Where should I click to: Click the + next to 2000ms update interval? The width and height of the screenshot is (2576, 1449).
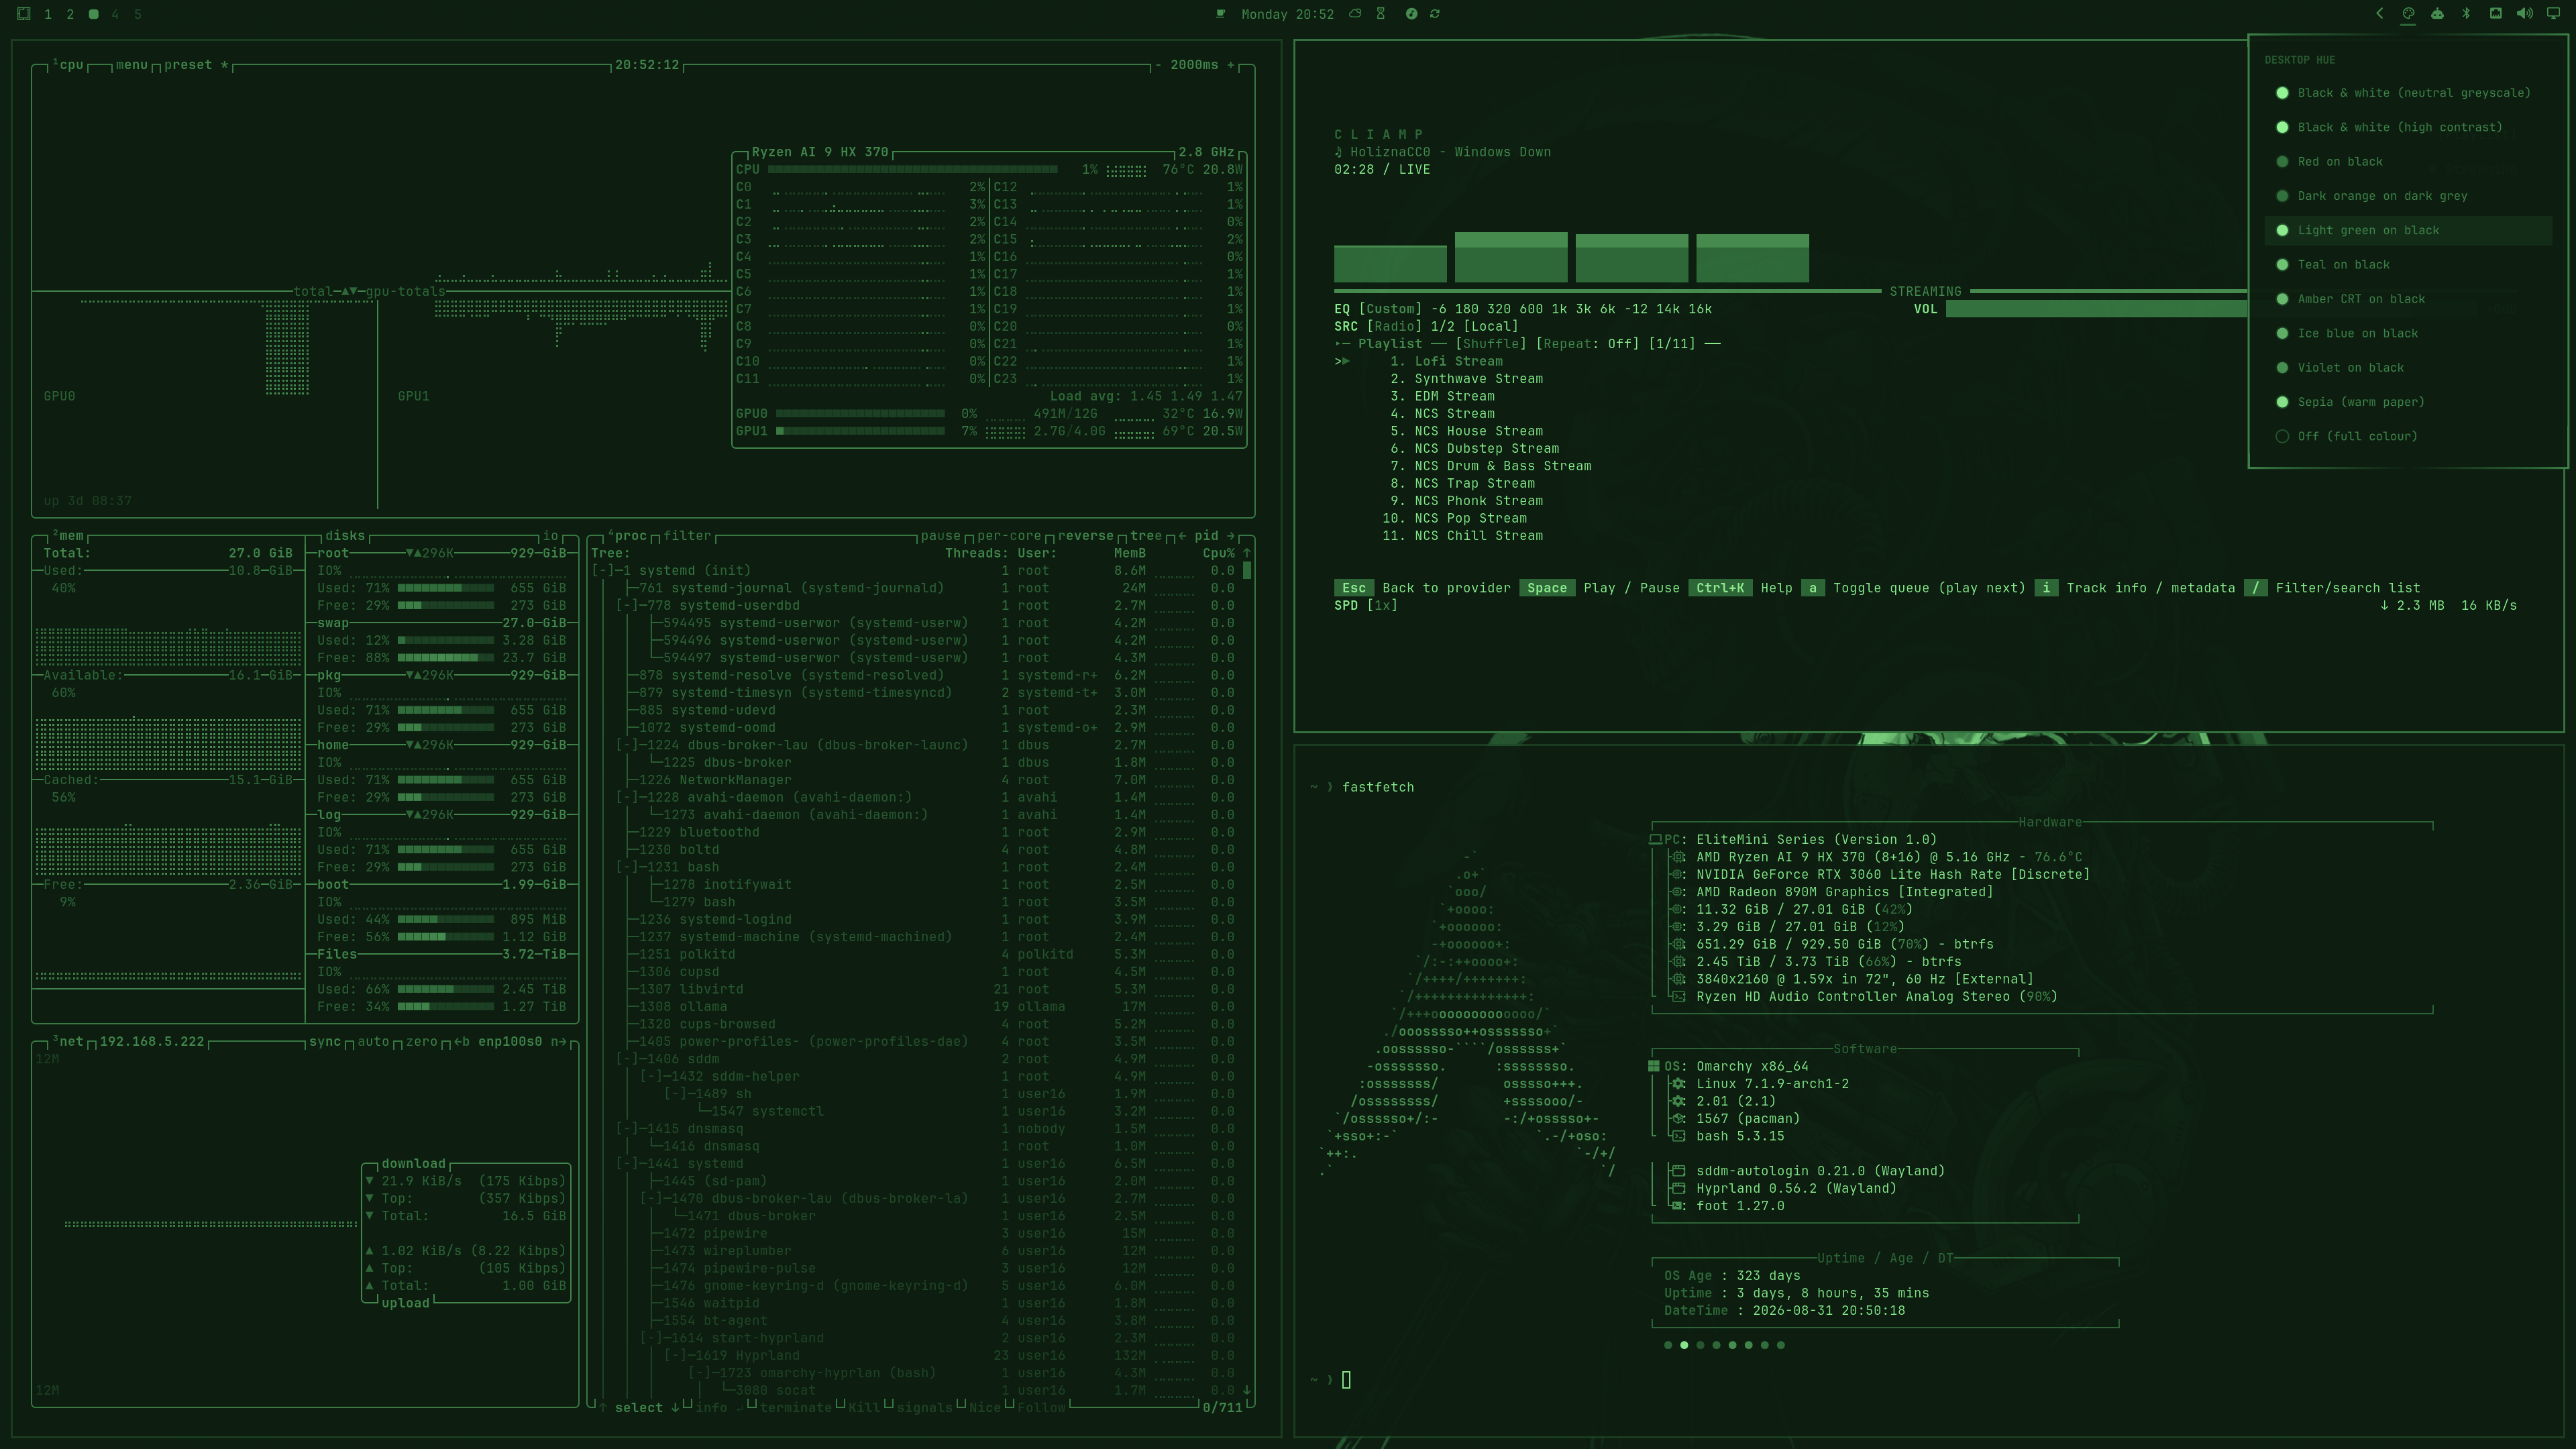click(x=1230, y=65)
